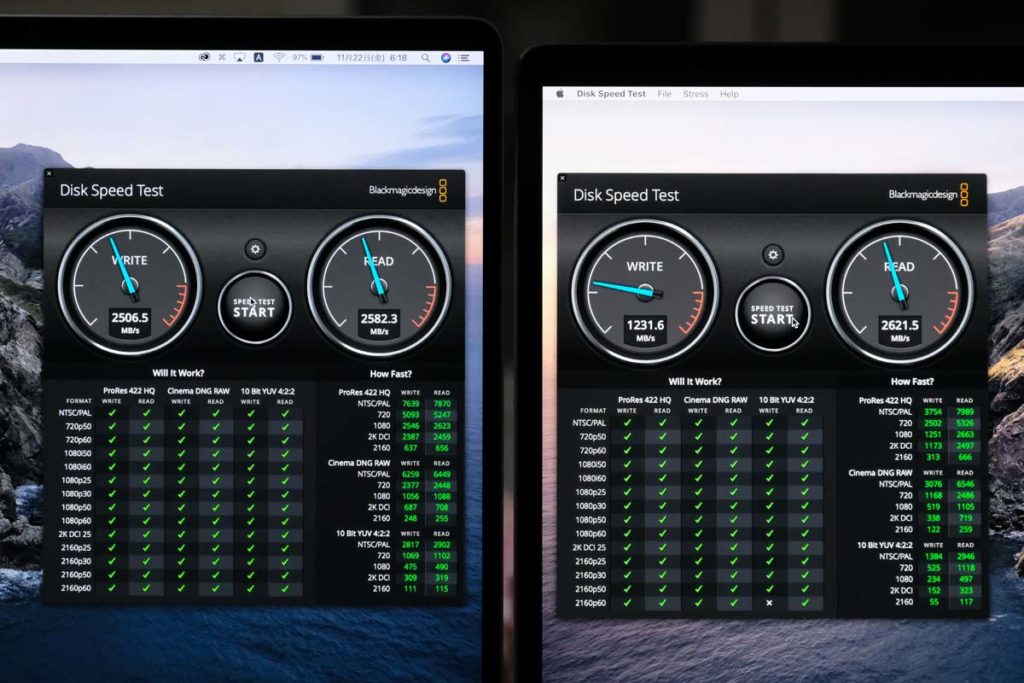Click value 3754 in right How Fast table
Viewport: 1024px width, 683px height.
(x=933, y=411)
